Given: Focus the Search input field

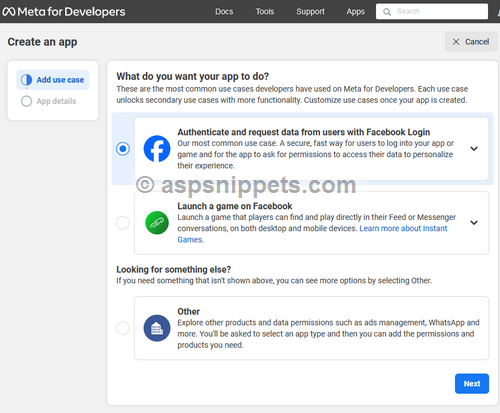Looking at the screenshot, I should [432, 12].
